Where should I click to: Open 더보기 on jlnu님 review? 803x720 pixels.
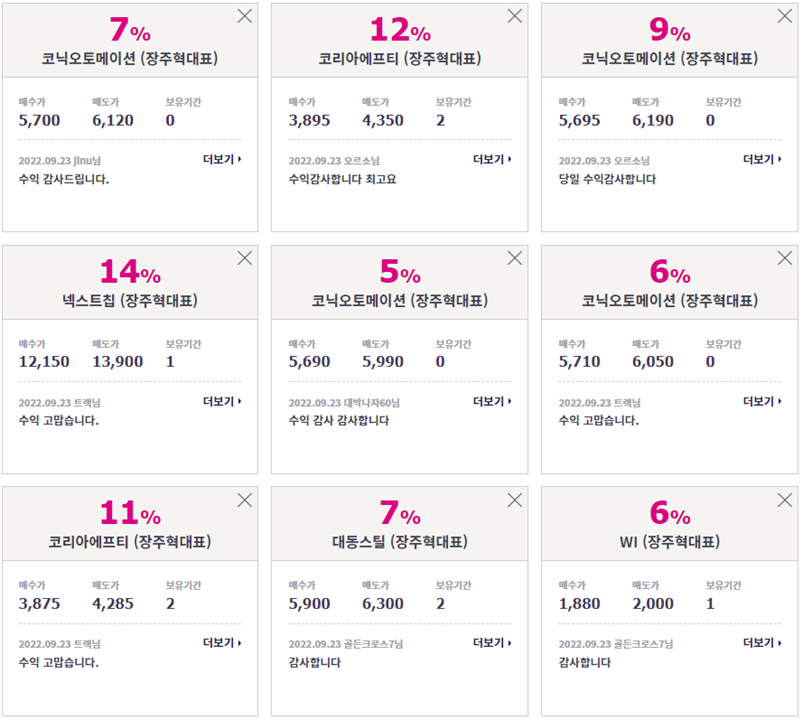(x=222, y=160)
